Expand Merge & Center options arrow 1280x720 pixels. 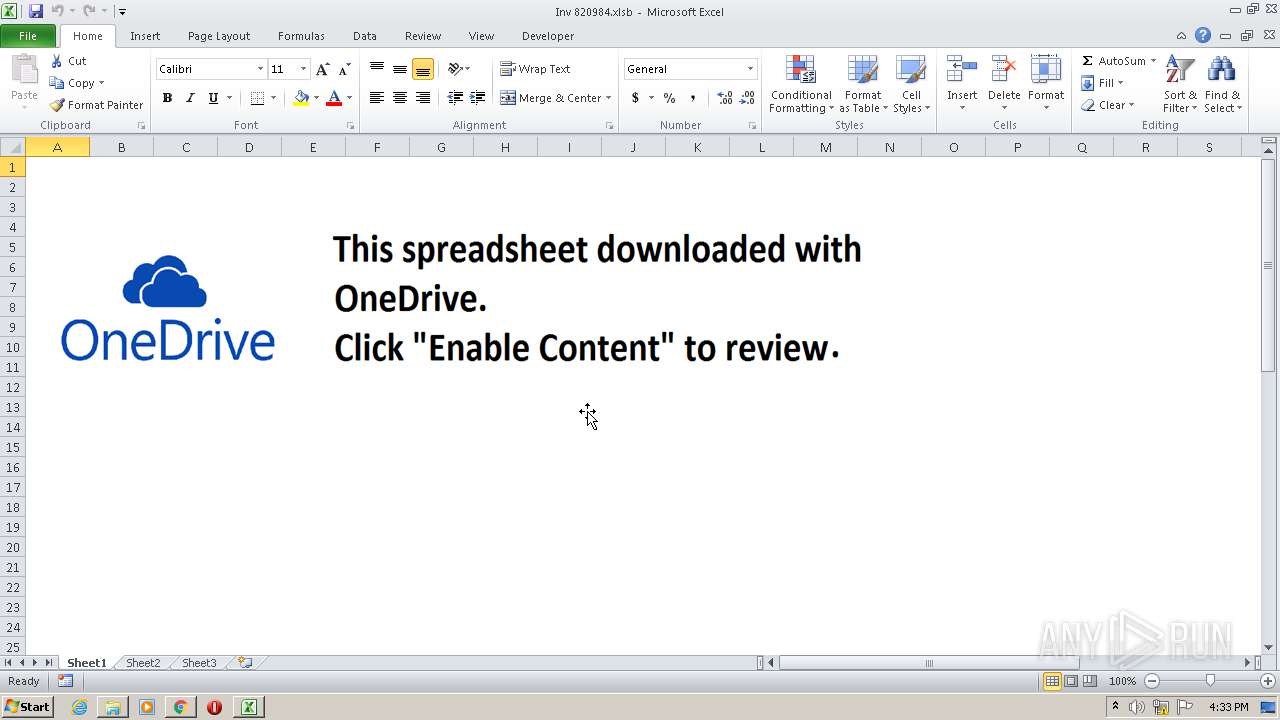tap(608, 98)
